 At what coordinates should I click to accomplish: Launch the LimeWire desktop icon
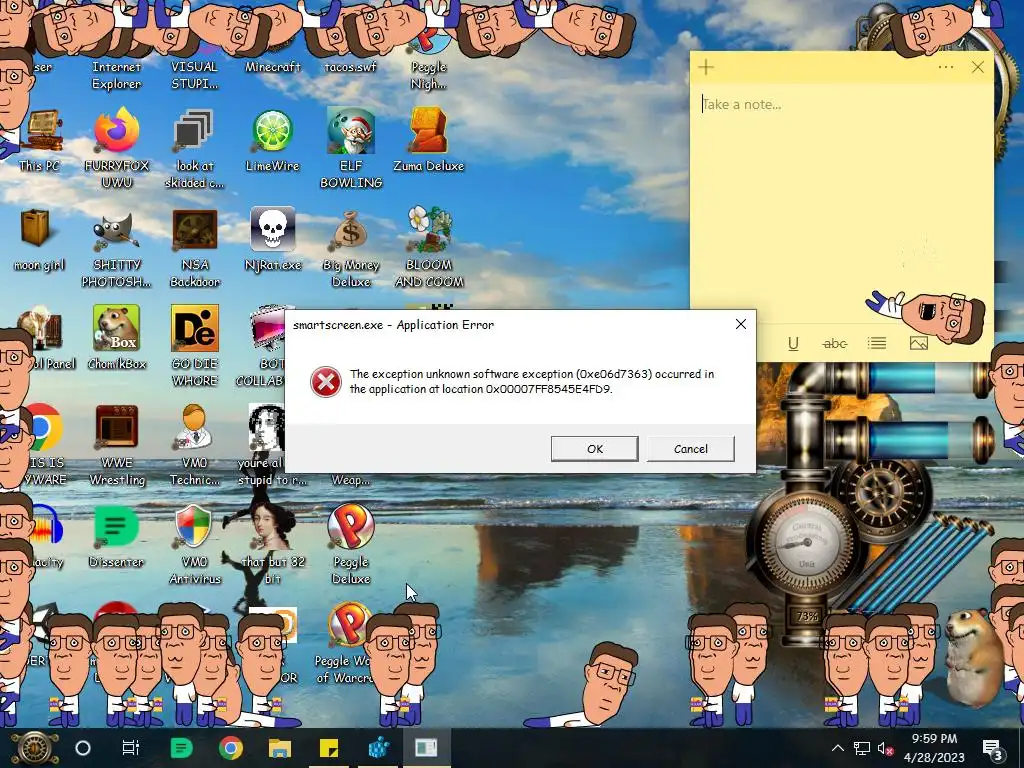tap(272, 140)
